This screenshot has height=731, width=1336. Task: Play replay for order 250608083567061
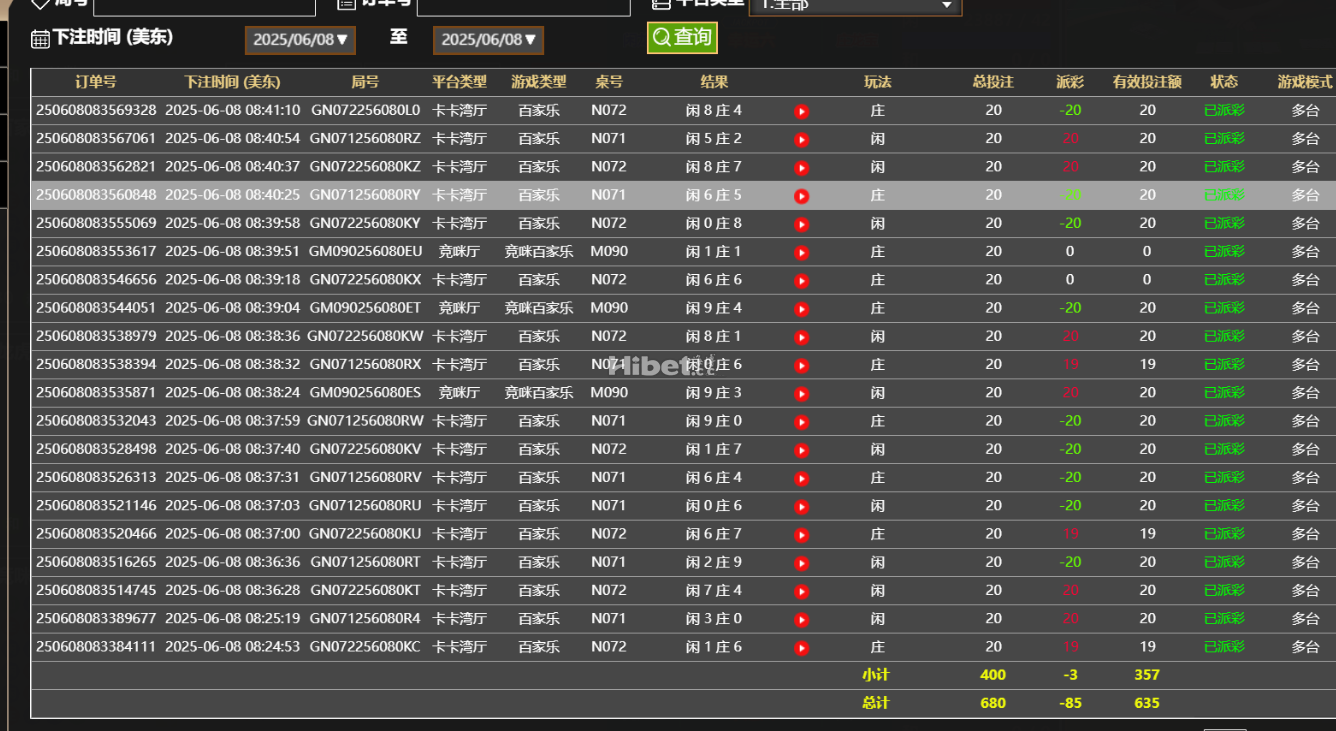[801, 139]
